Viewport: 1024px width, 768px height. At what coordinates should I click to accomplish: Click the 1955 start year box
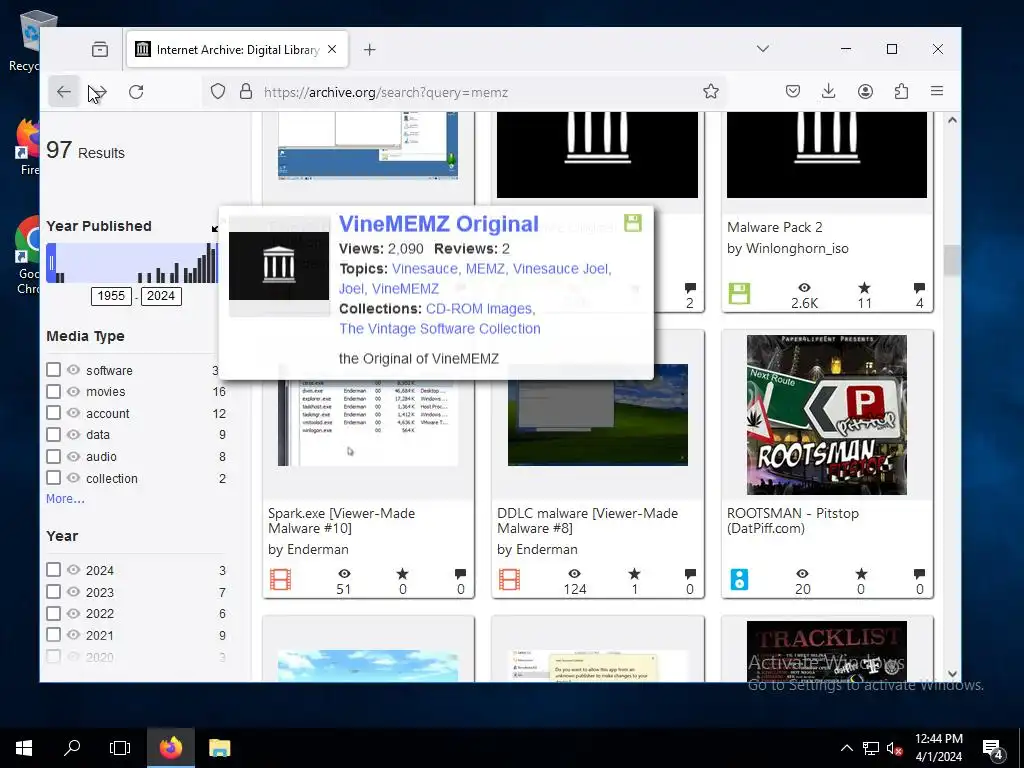point(111,296)
